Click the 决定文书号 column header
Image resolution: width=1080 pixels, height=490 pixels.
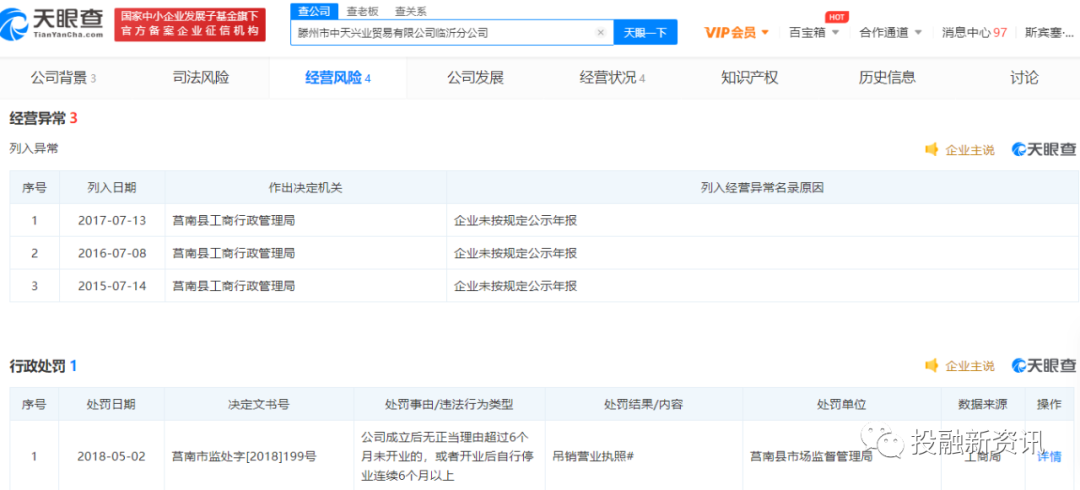259,405
